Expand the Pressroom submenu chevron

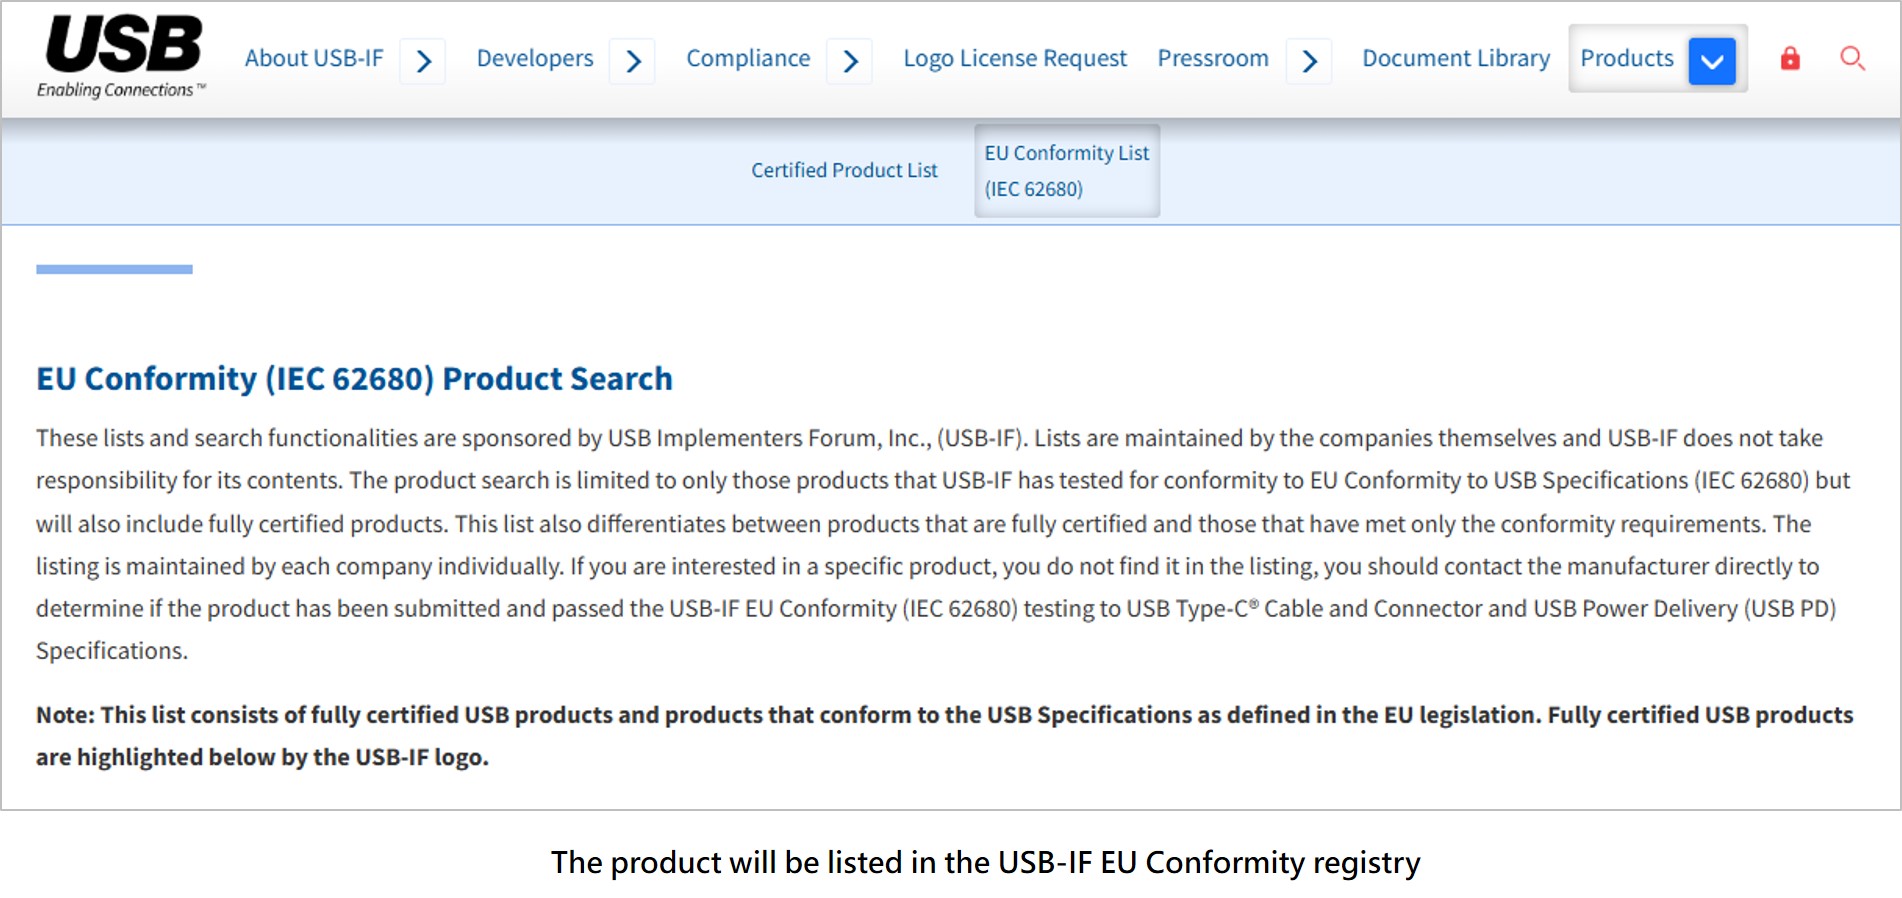pyautogui.click(x=1309, y=61)
